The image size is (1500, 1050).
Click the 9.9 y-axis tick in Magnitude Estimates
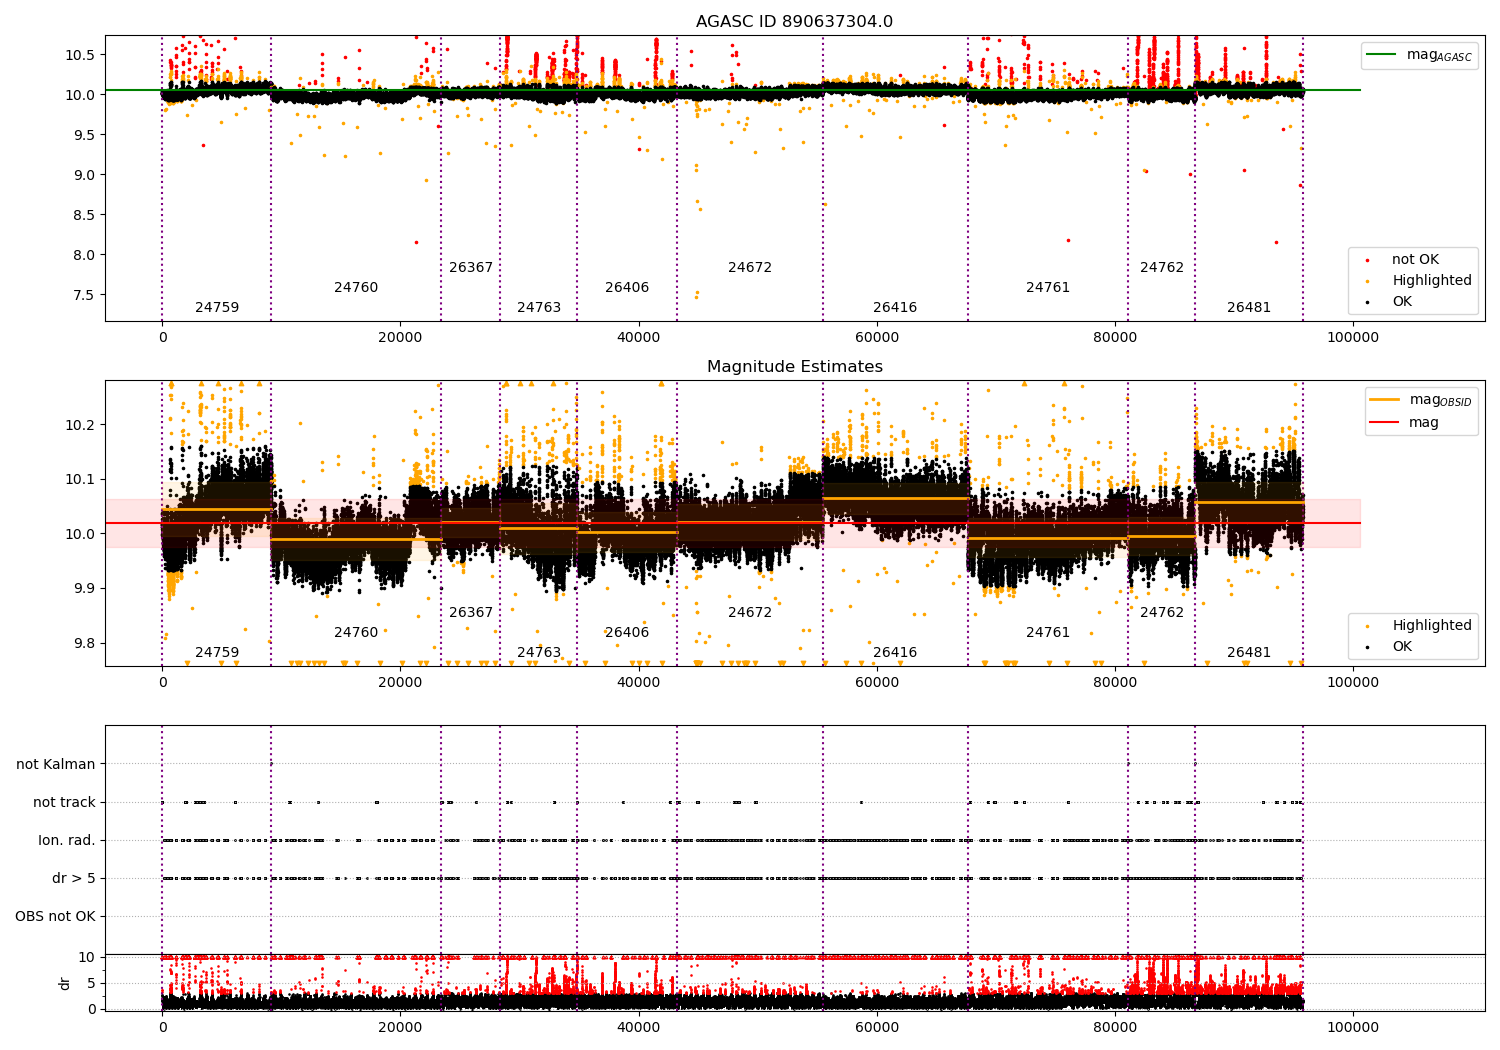pyautogui.click(x=85, y=589)
